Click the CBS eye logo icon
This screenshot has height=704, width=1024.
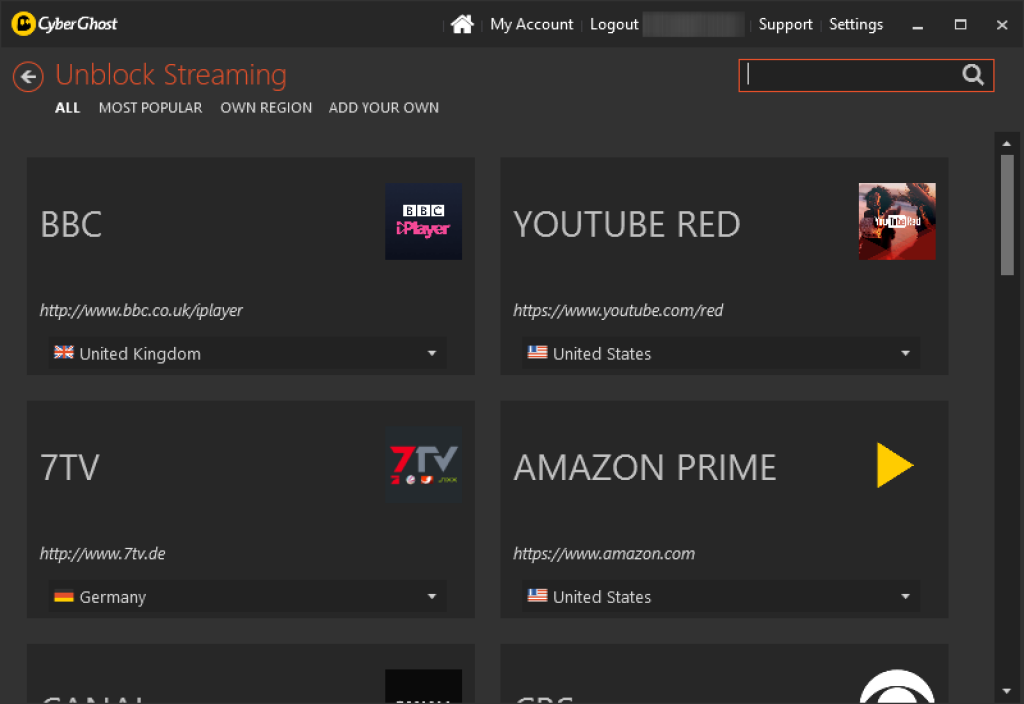(x=897, y=686)
